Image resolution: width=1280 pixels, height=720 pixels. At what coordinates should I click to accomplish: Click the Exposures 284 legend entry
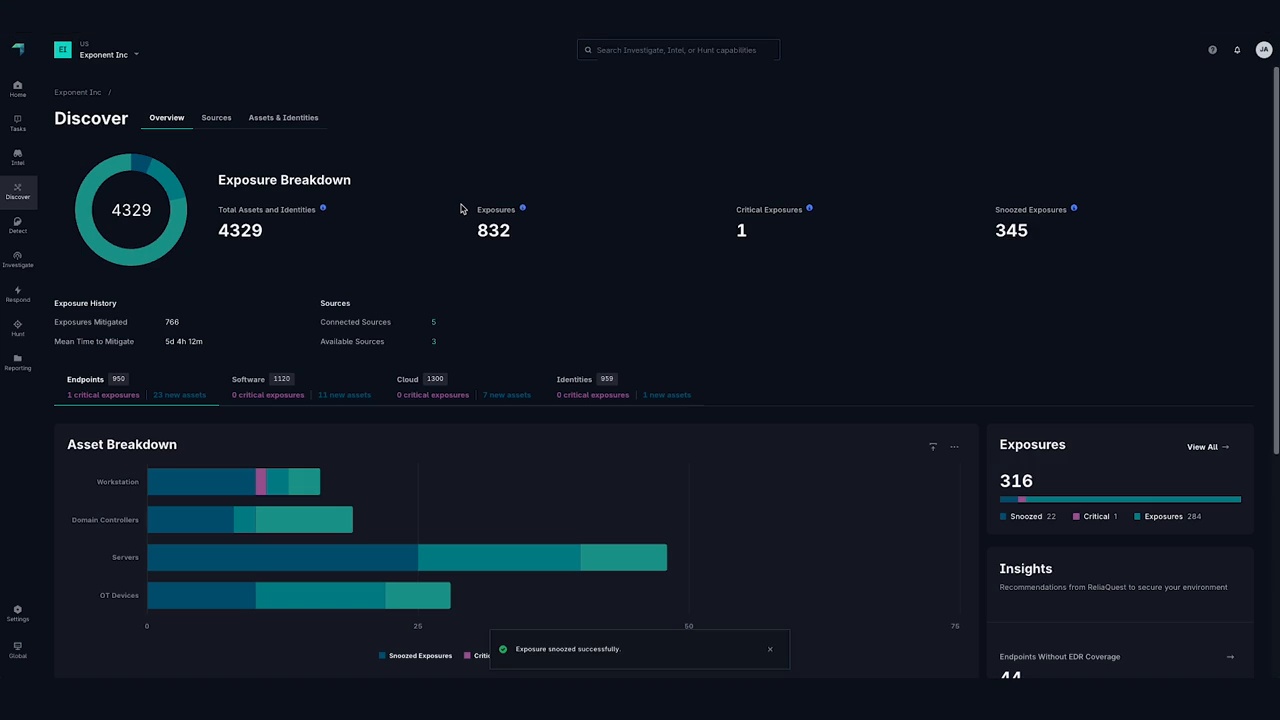tap(1167, 517)
